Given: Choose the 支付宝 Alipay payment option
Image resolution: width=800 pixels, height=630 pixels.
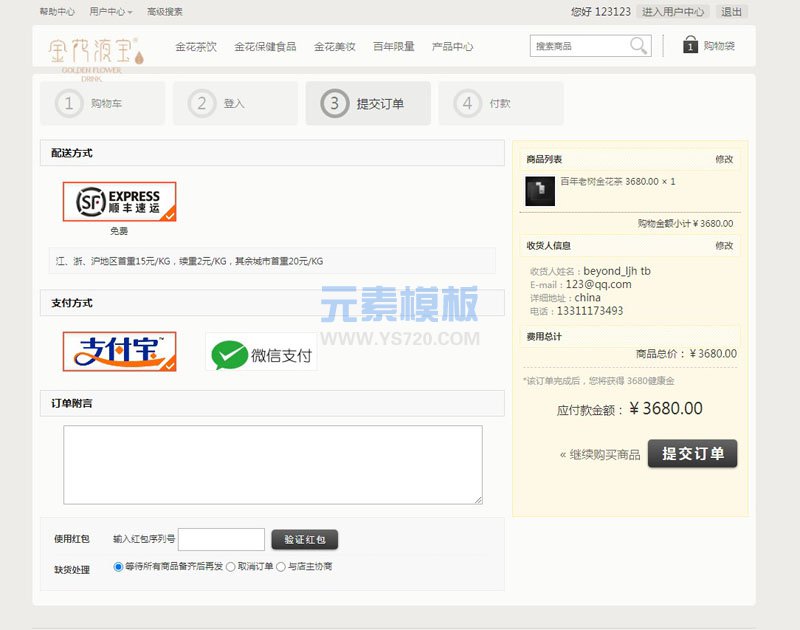Looking at the screenshot, I should 119,351.
